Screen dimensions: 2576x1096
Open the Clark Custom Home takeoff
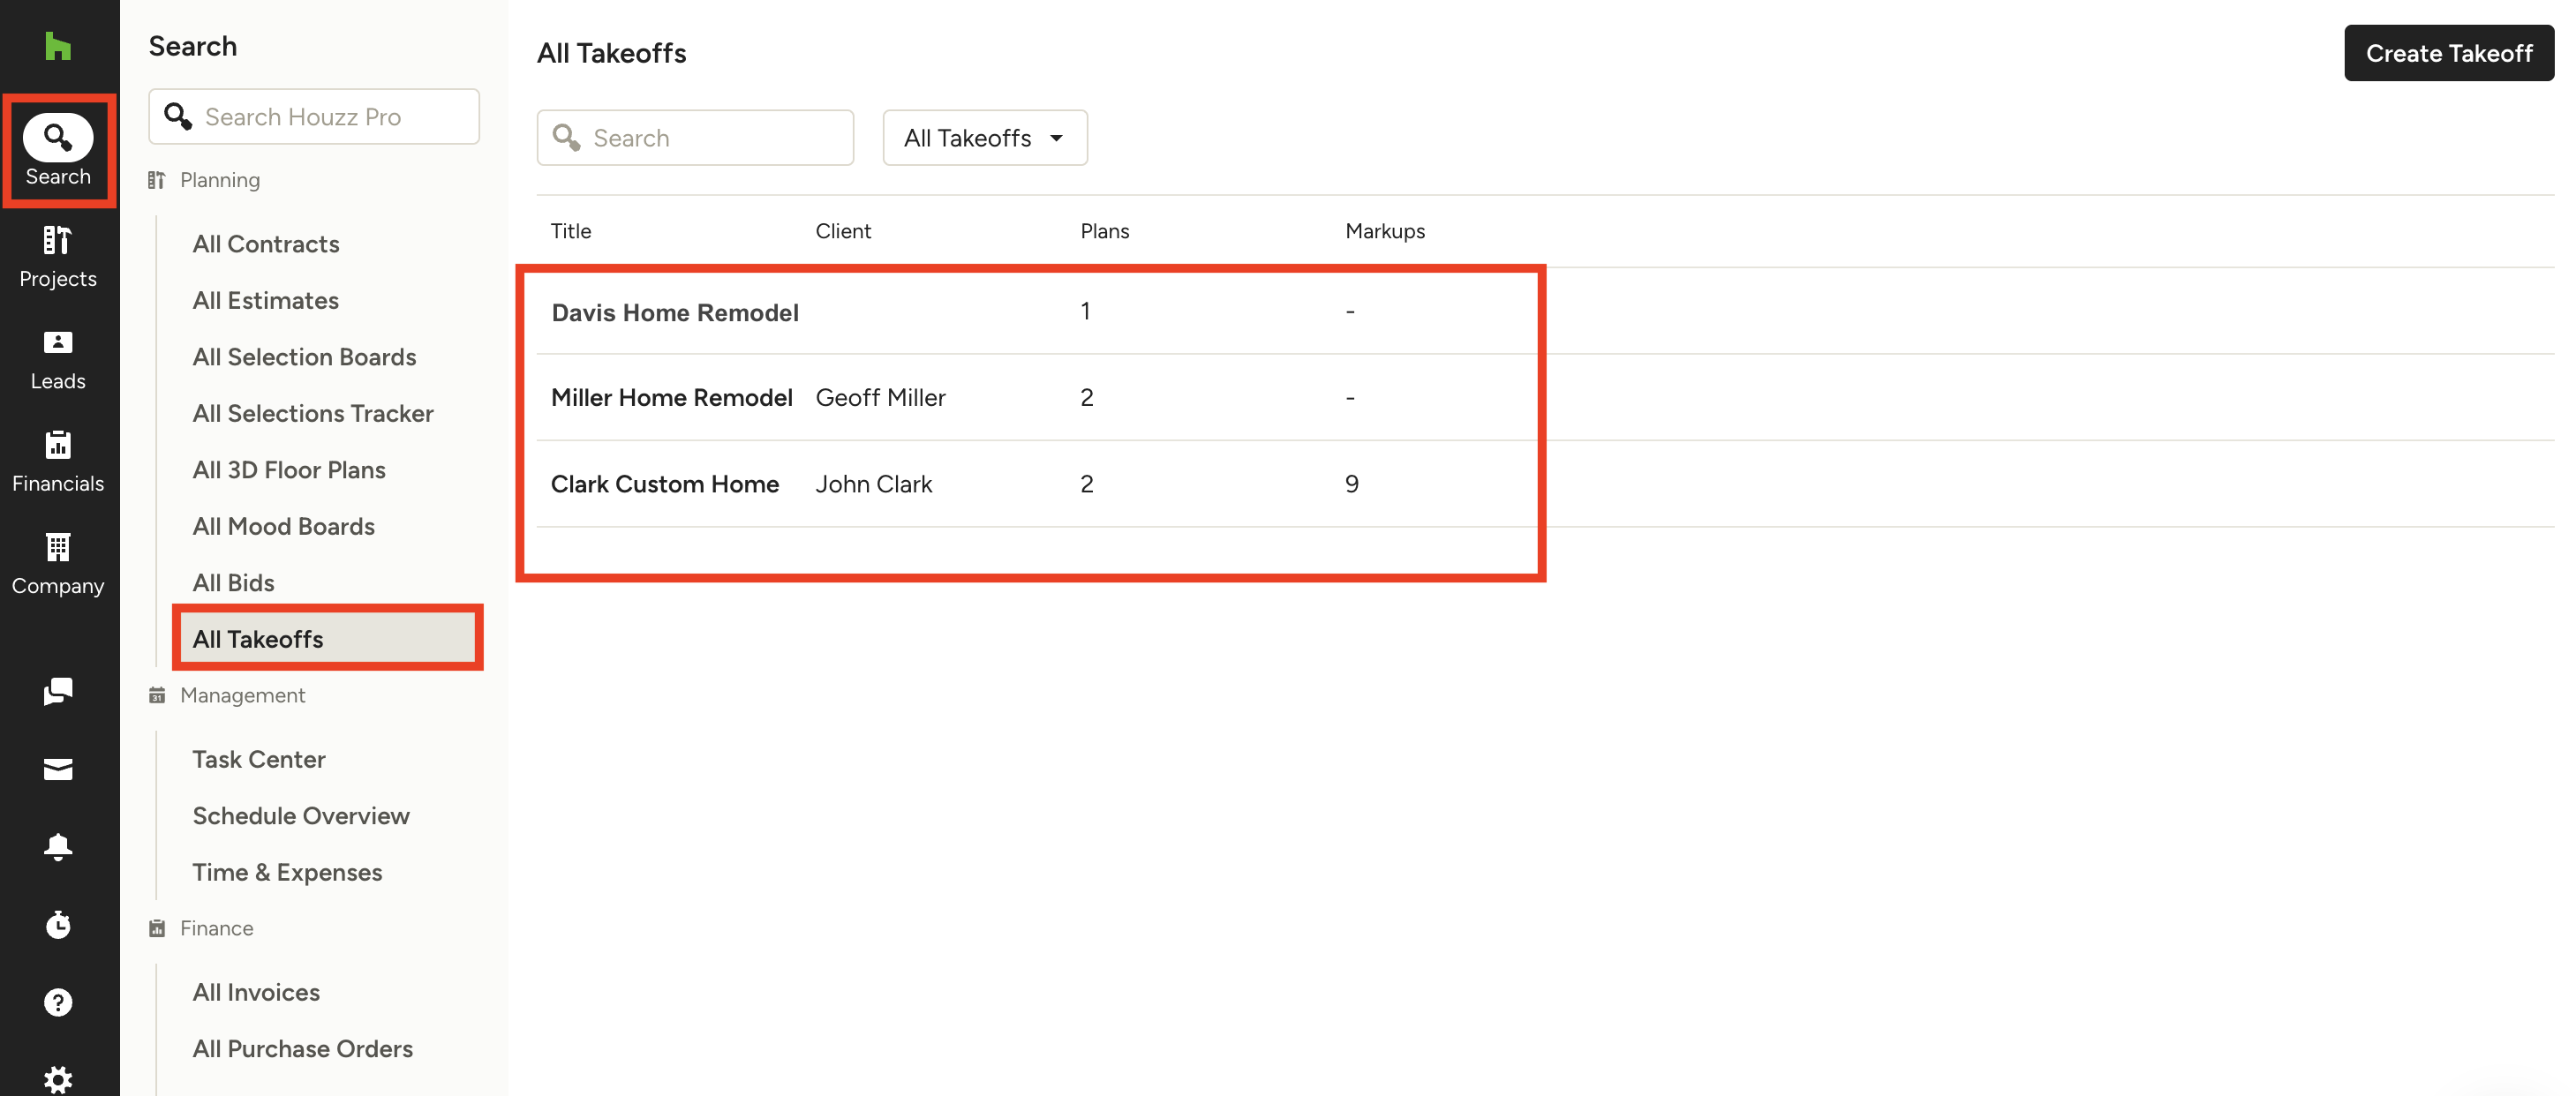click(664, 484)
